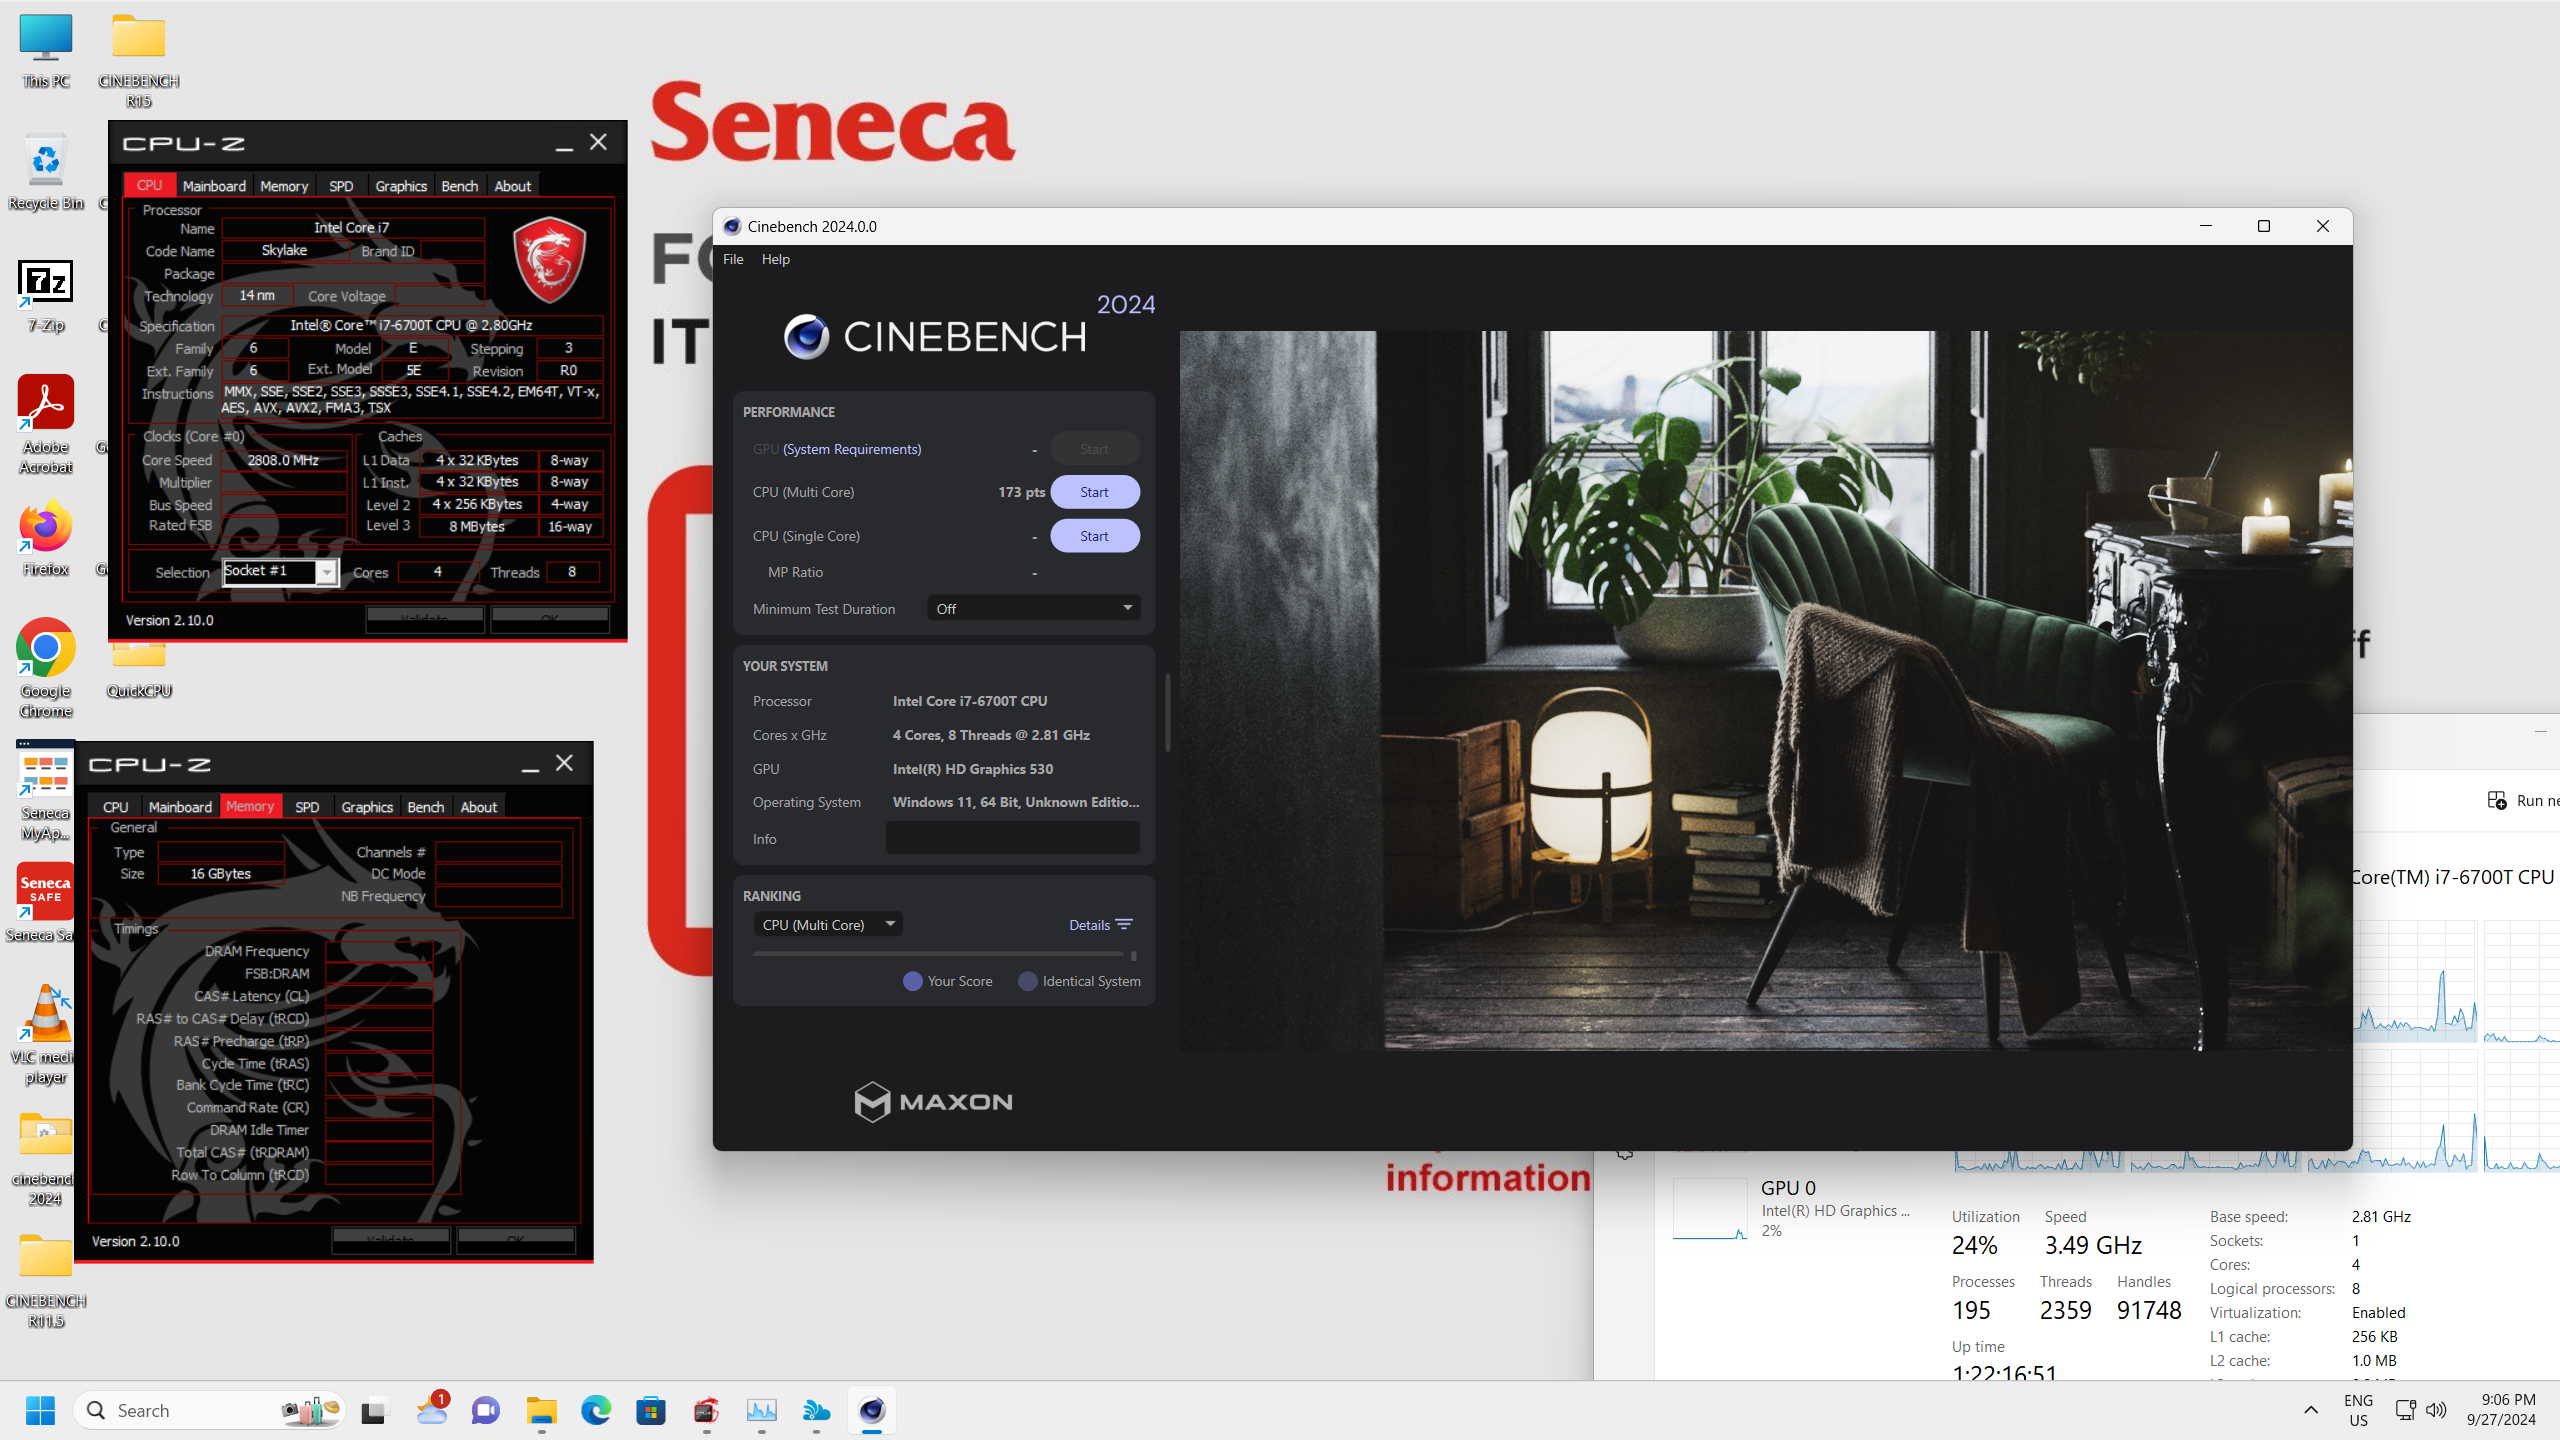The height and width of the screenshot is (1440, 2560).
Task: Open the CINEBENCH R11.5 desktop folder
Action: point(46,1280)
